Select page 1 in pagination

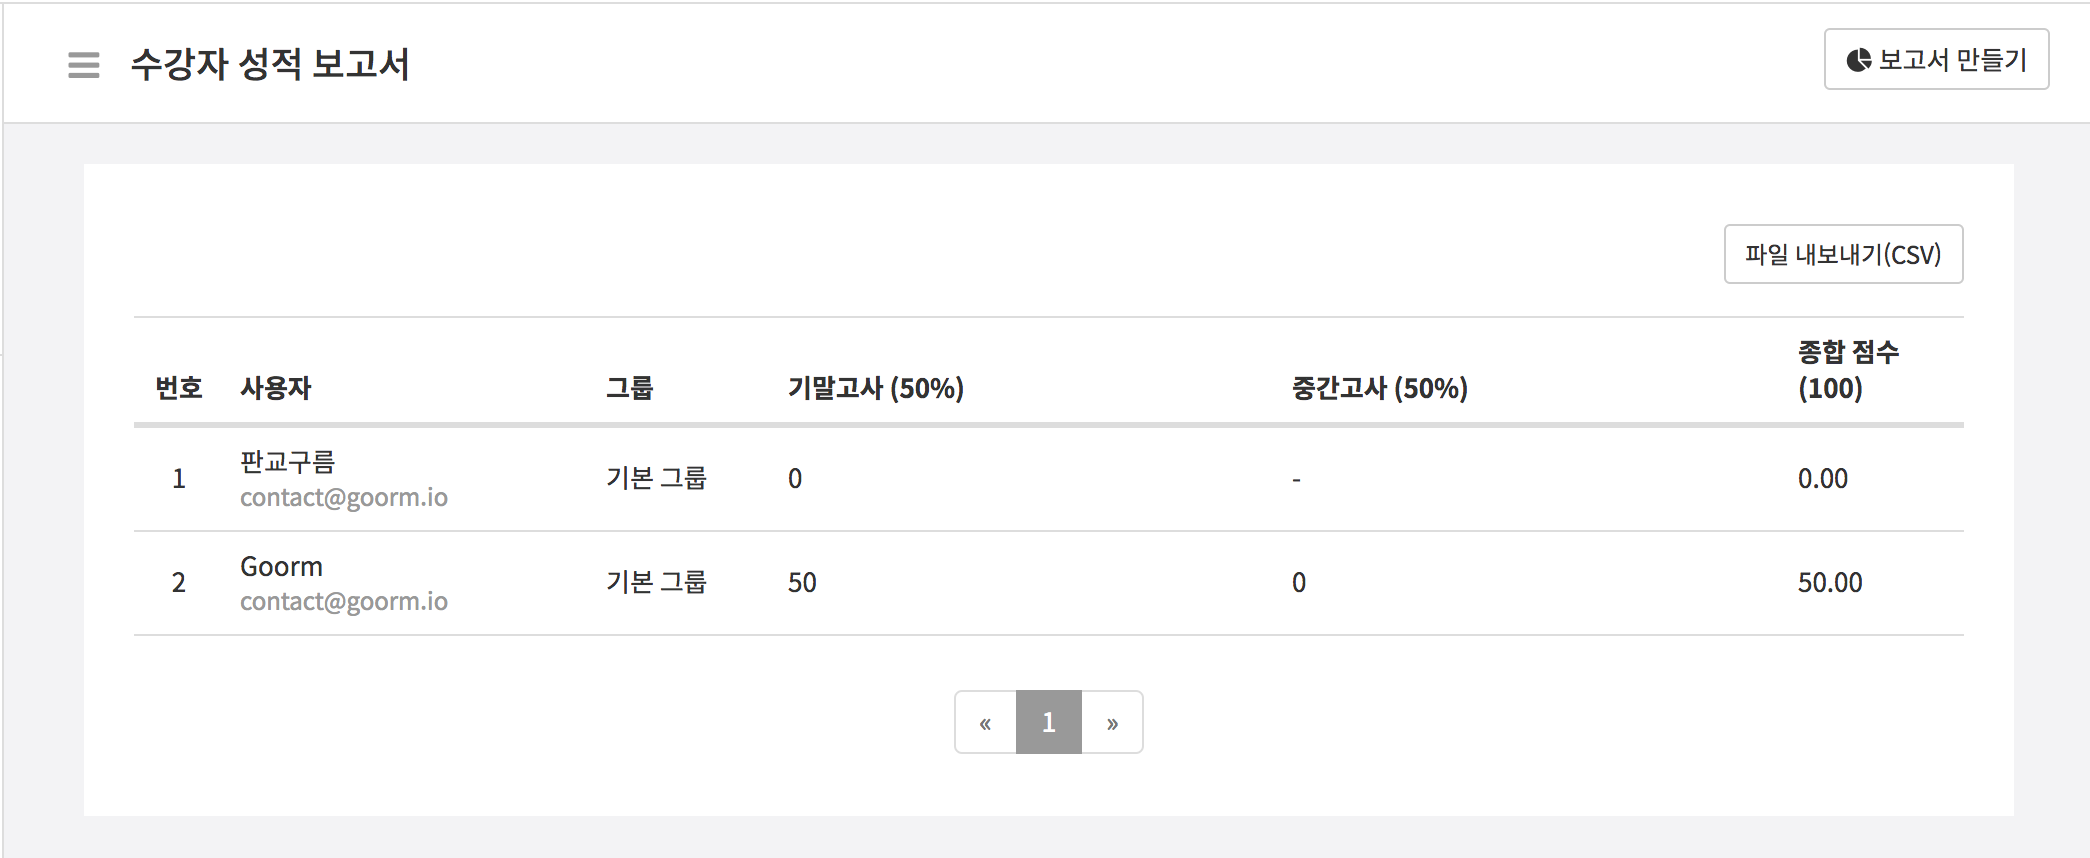(x=1049, y=722)
